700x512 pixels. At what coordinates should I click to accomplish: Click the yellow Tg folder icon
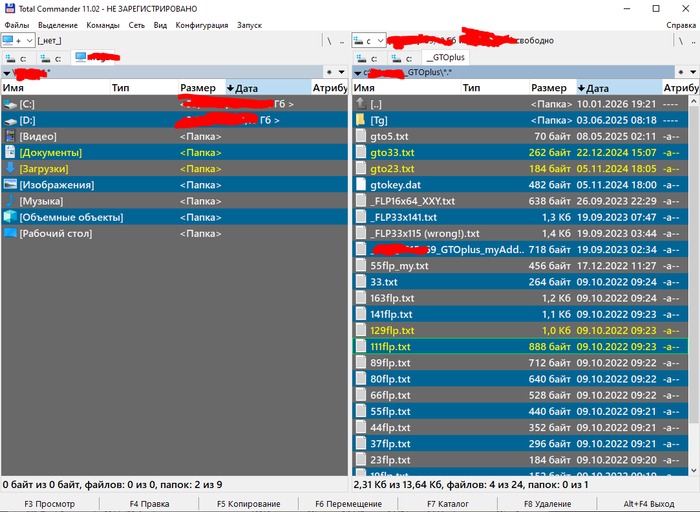coord(361,120)
